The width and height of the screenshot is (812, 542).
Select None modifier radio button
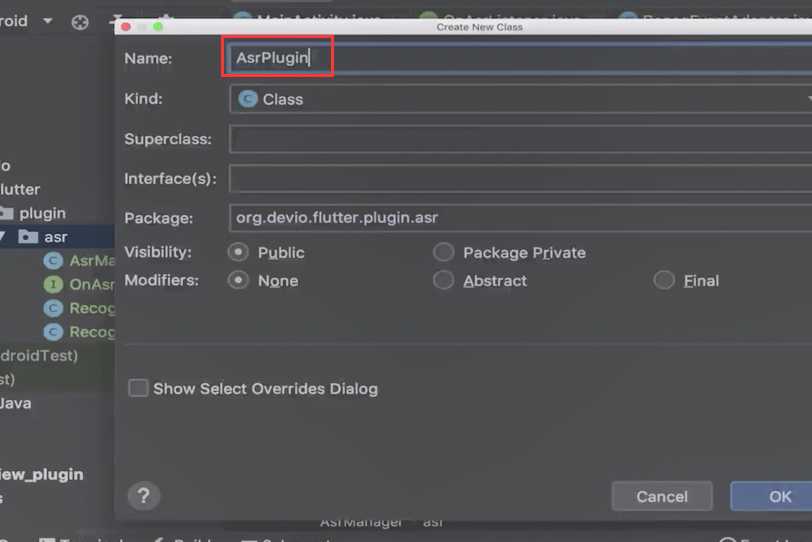point(238,281)
